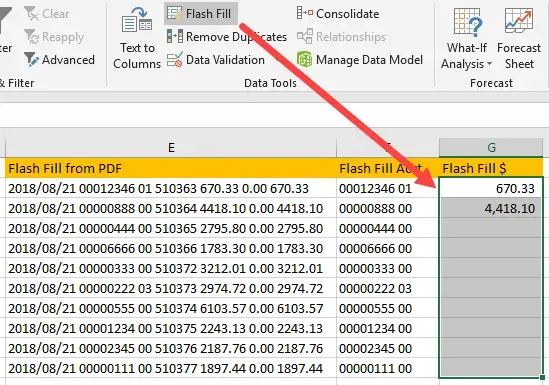This screenshot has width=549, height=385.
Task: Click the Consolidate icon
Action: coord(305,13)
